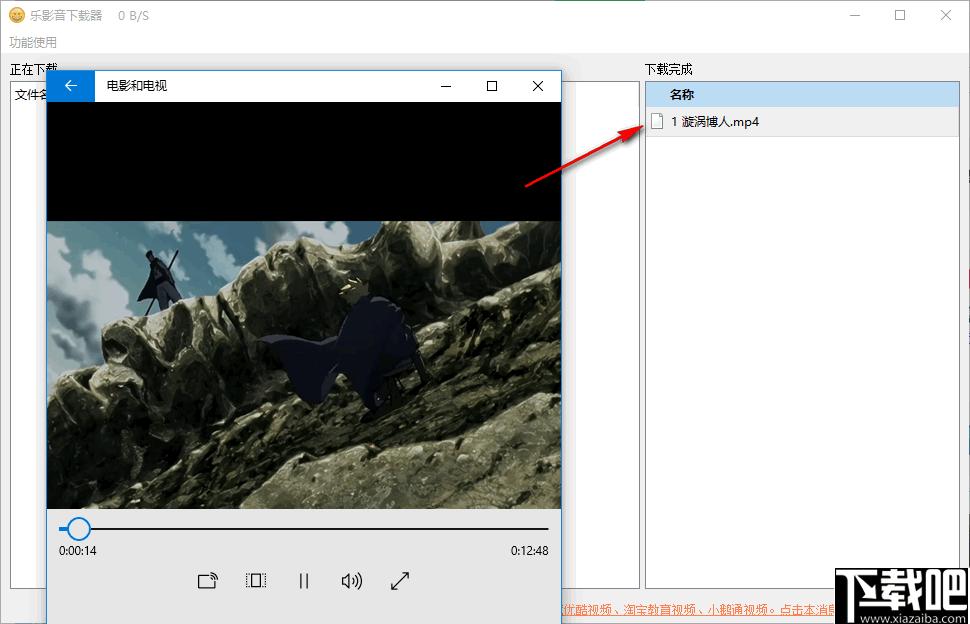Click the 下载完成 panel label
Screen dimensions: 970x624
point(669,69)
